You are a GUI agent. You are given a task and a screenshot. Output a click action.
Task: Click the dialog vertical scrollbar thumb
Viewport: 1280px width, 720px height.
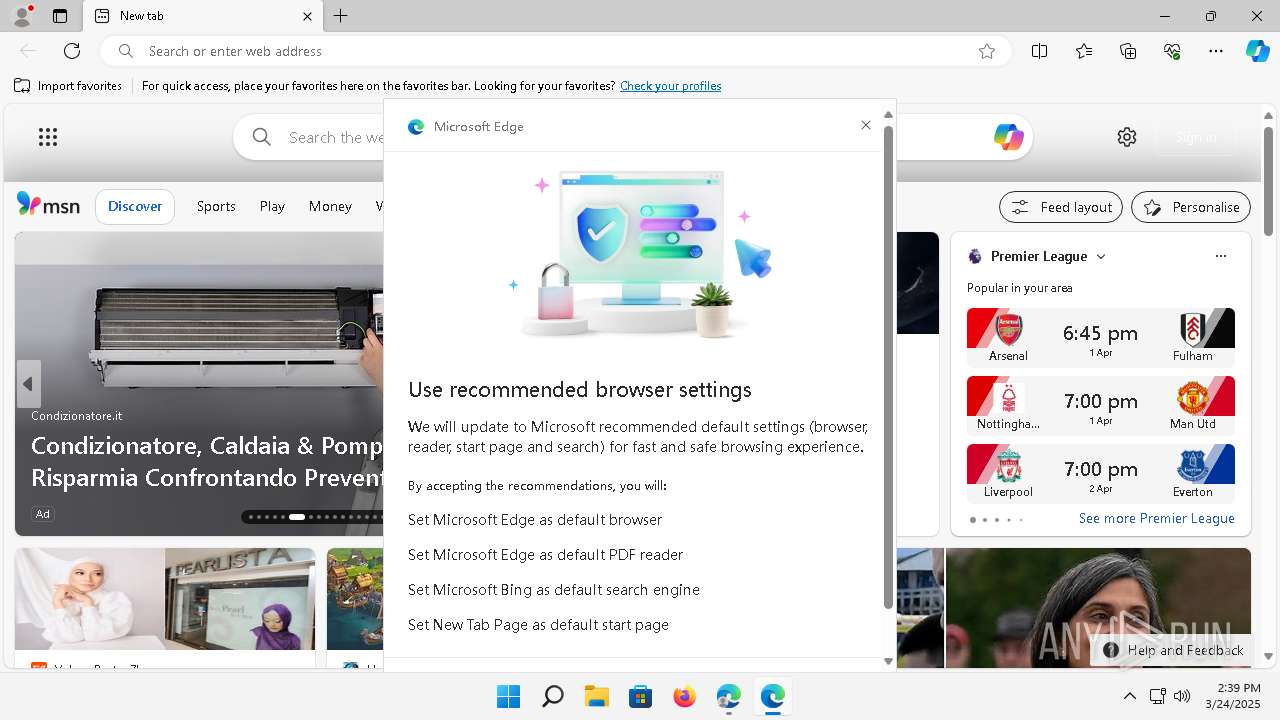pyautogui.click(x=888, y=367)
